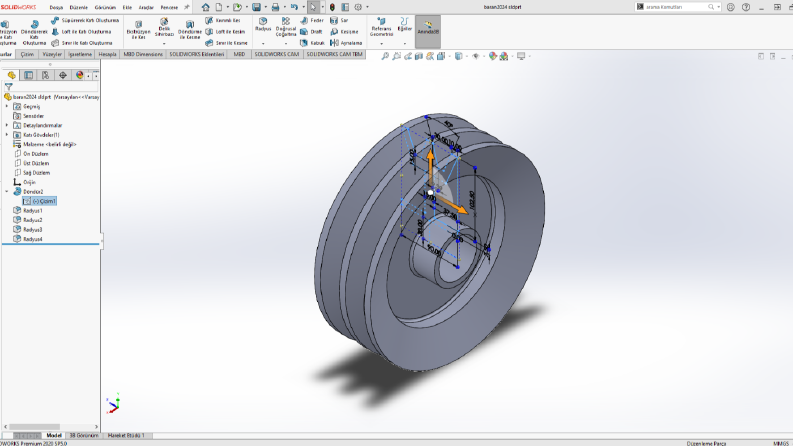Select the Feder rib tool
793x446 pixels.
point(312,20)
